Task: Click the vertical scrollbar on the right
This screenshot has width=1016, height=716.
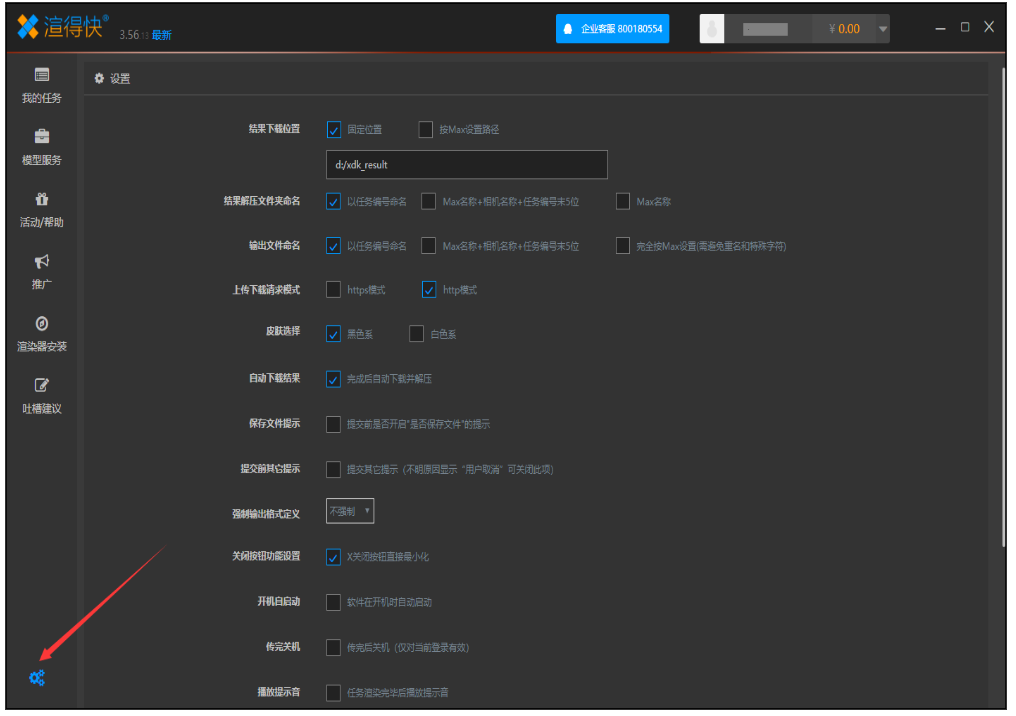Action: [x=1003, y=300]
